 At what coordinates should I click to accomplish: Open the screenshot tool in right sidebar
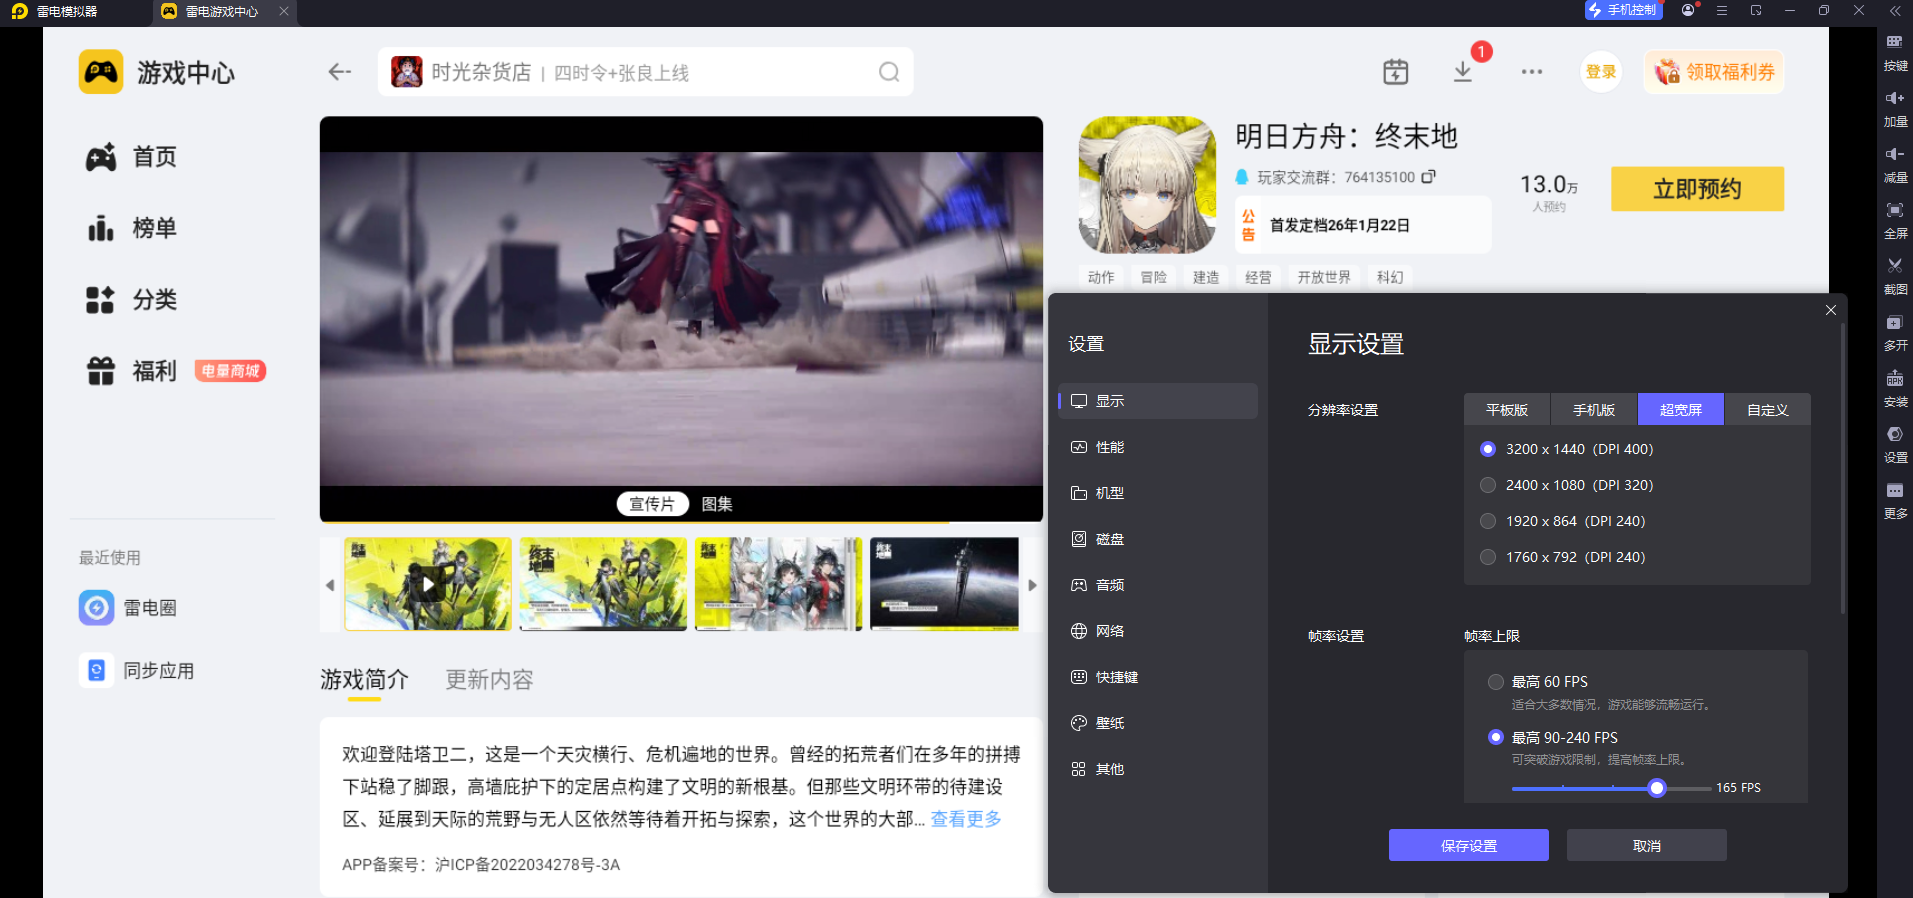[x=1894, y=267]
